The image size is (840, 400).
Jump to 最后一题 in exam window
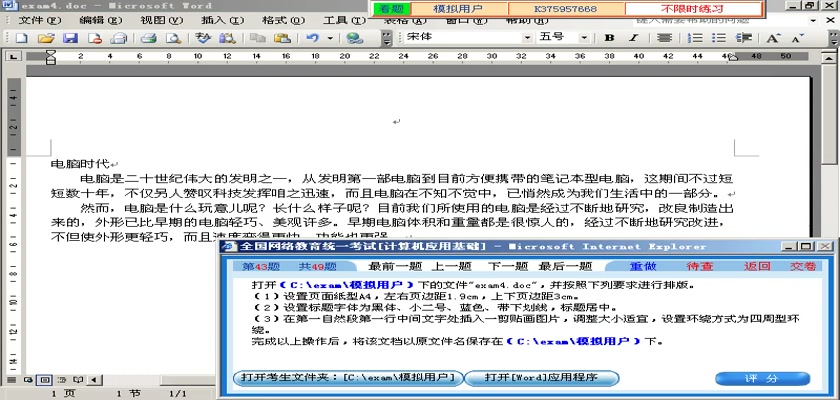(x=565, y=266)
